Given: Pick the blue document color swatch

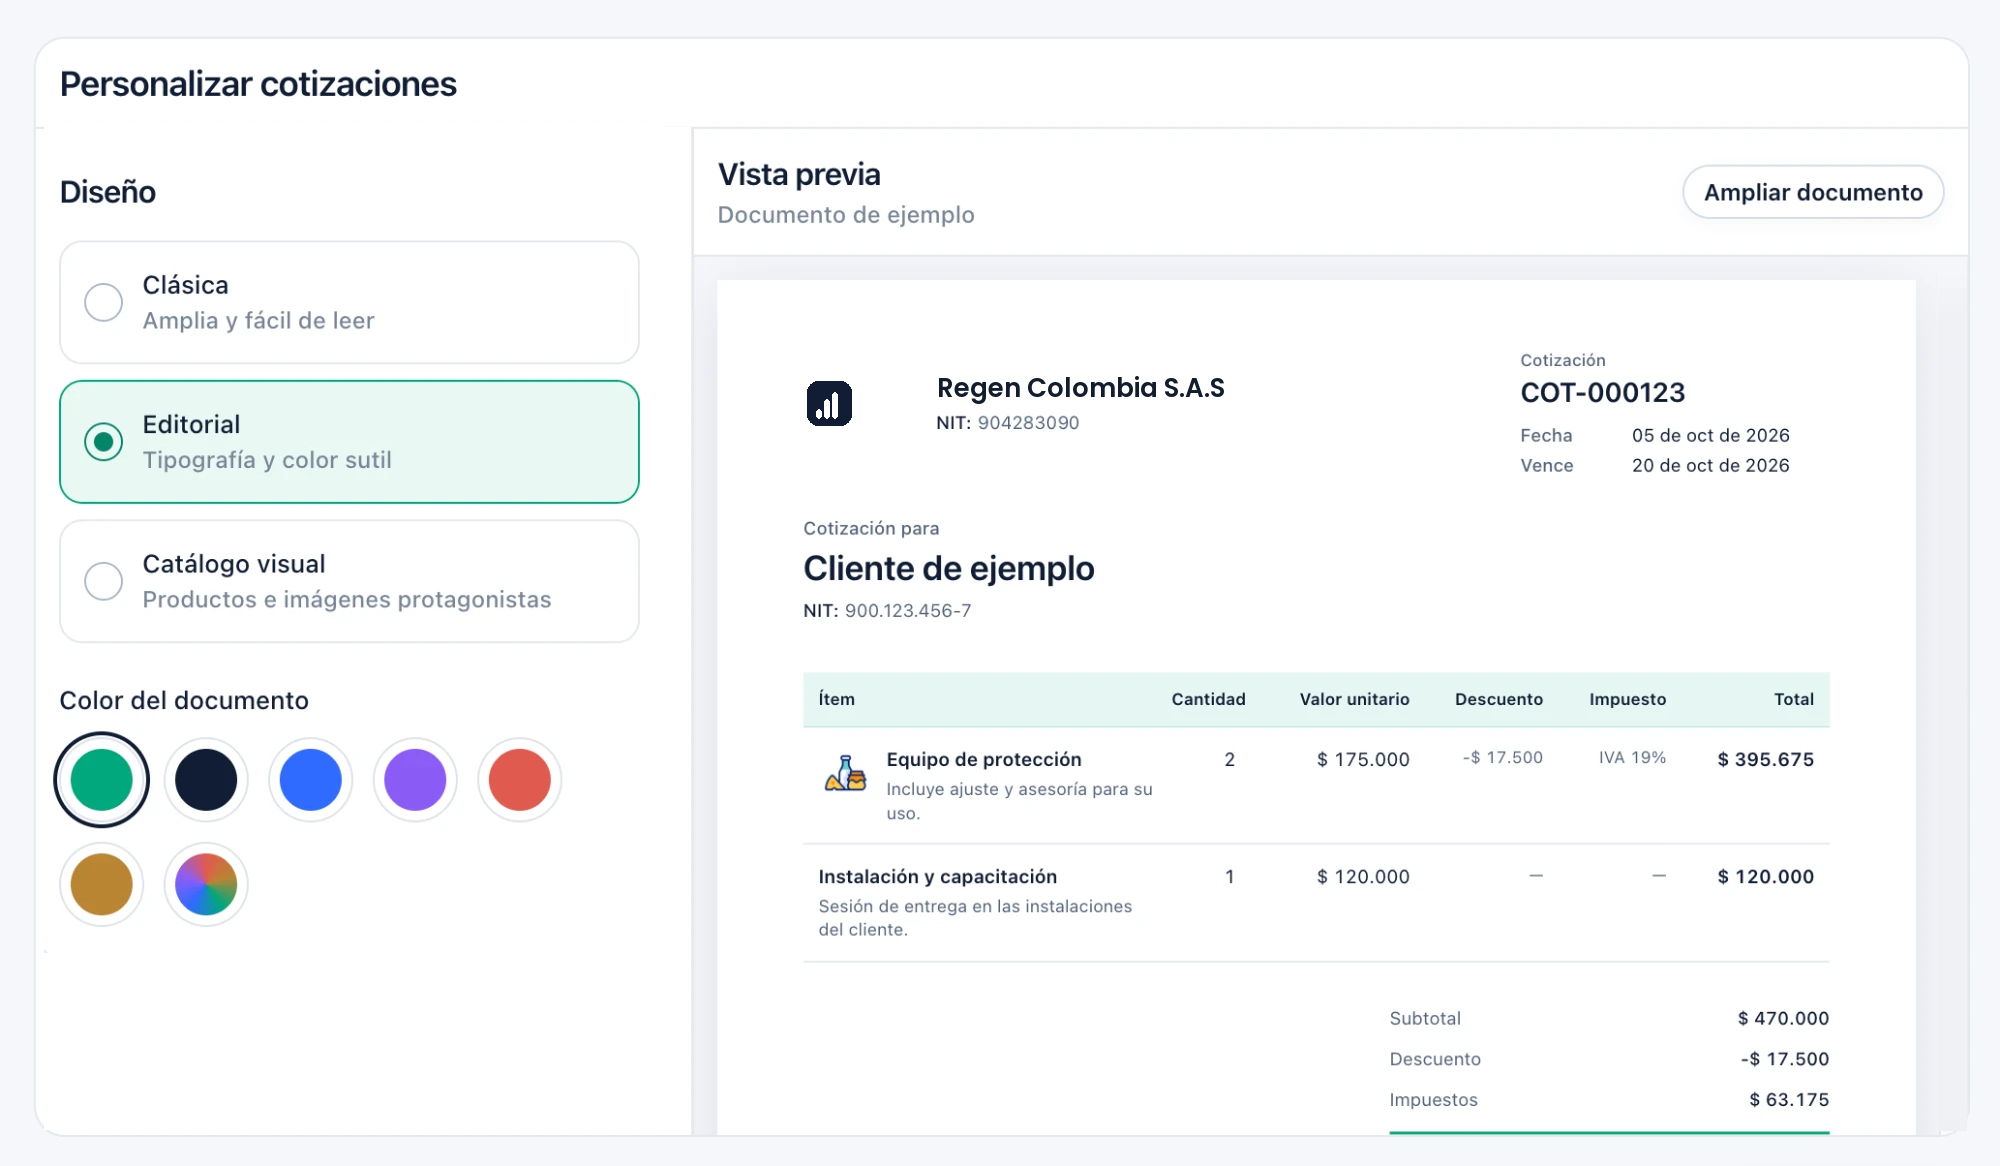Looking at the screenshot, I should pyautogui.click(x=310, y=780).
